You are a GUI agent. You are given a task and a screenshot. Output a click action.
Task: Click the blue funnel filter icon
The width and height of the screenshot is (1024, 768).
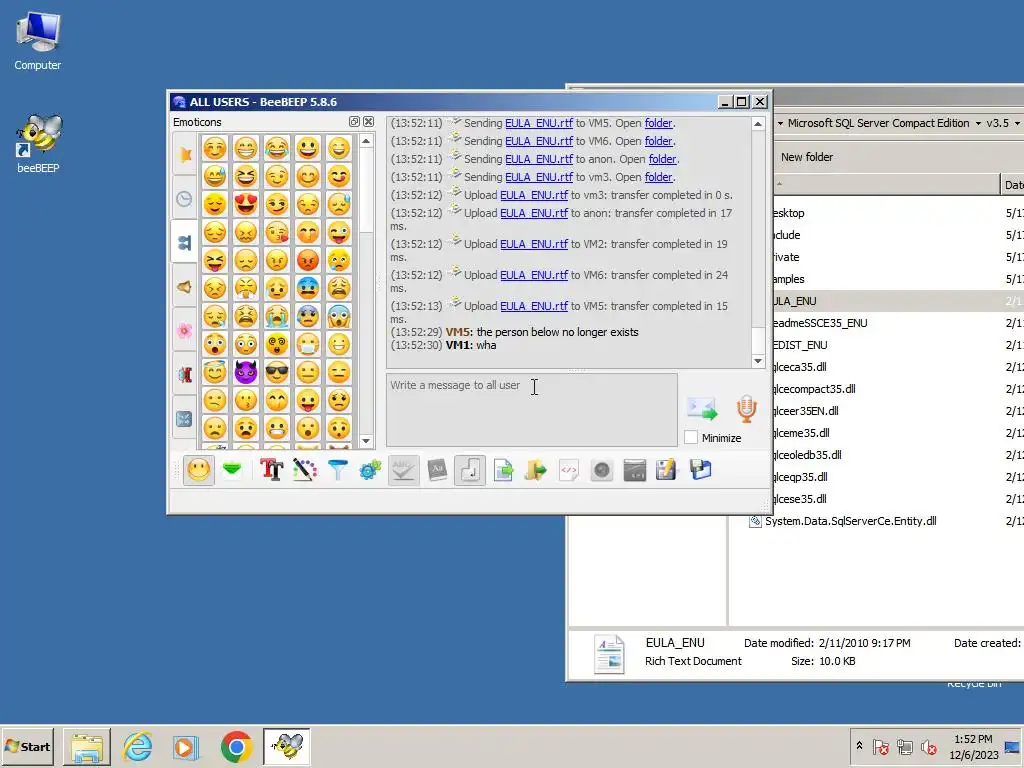click(x=338, y=470)
